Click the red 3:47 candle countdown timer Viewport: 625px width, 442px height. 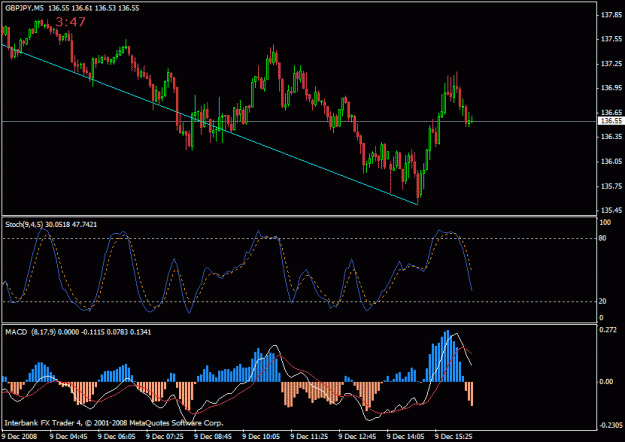(70, 22)
